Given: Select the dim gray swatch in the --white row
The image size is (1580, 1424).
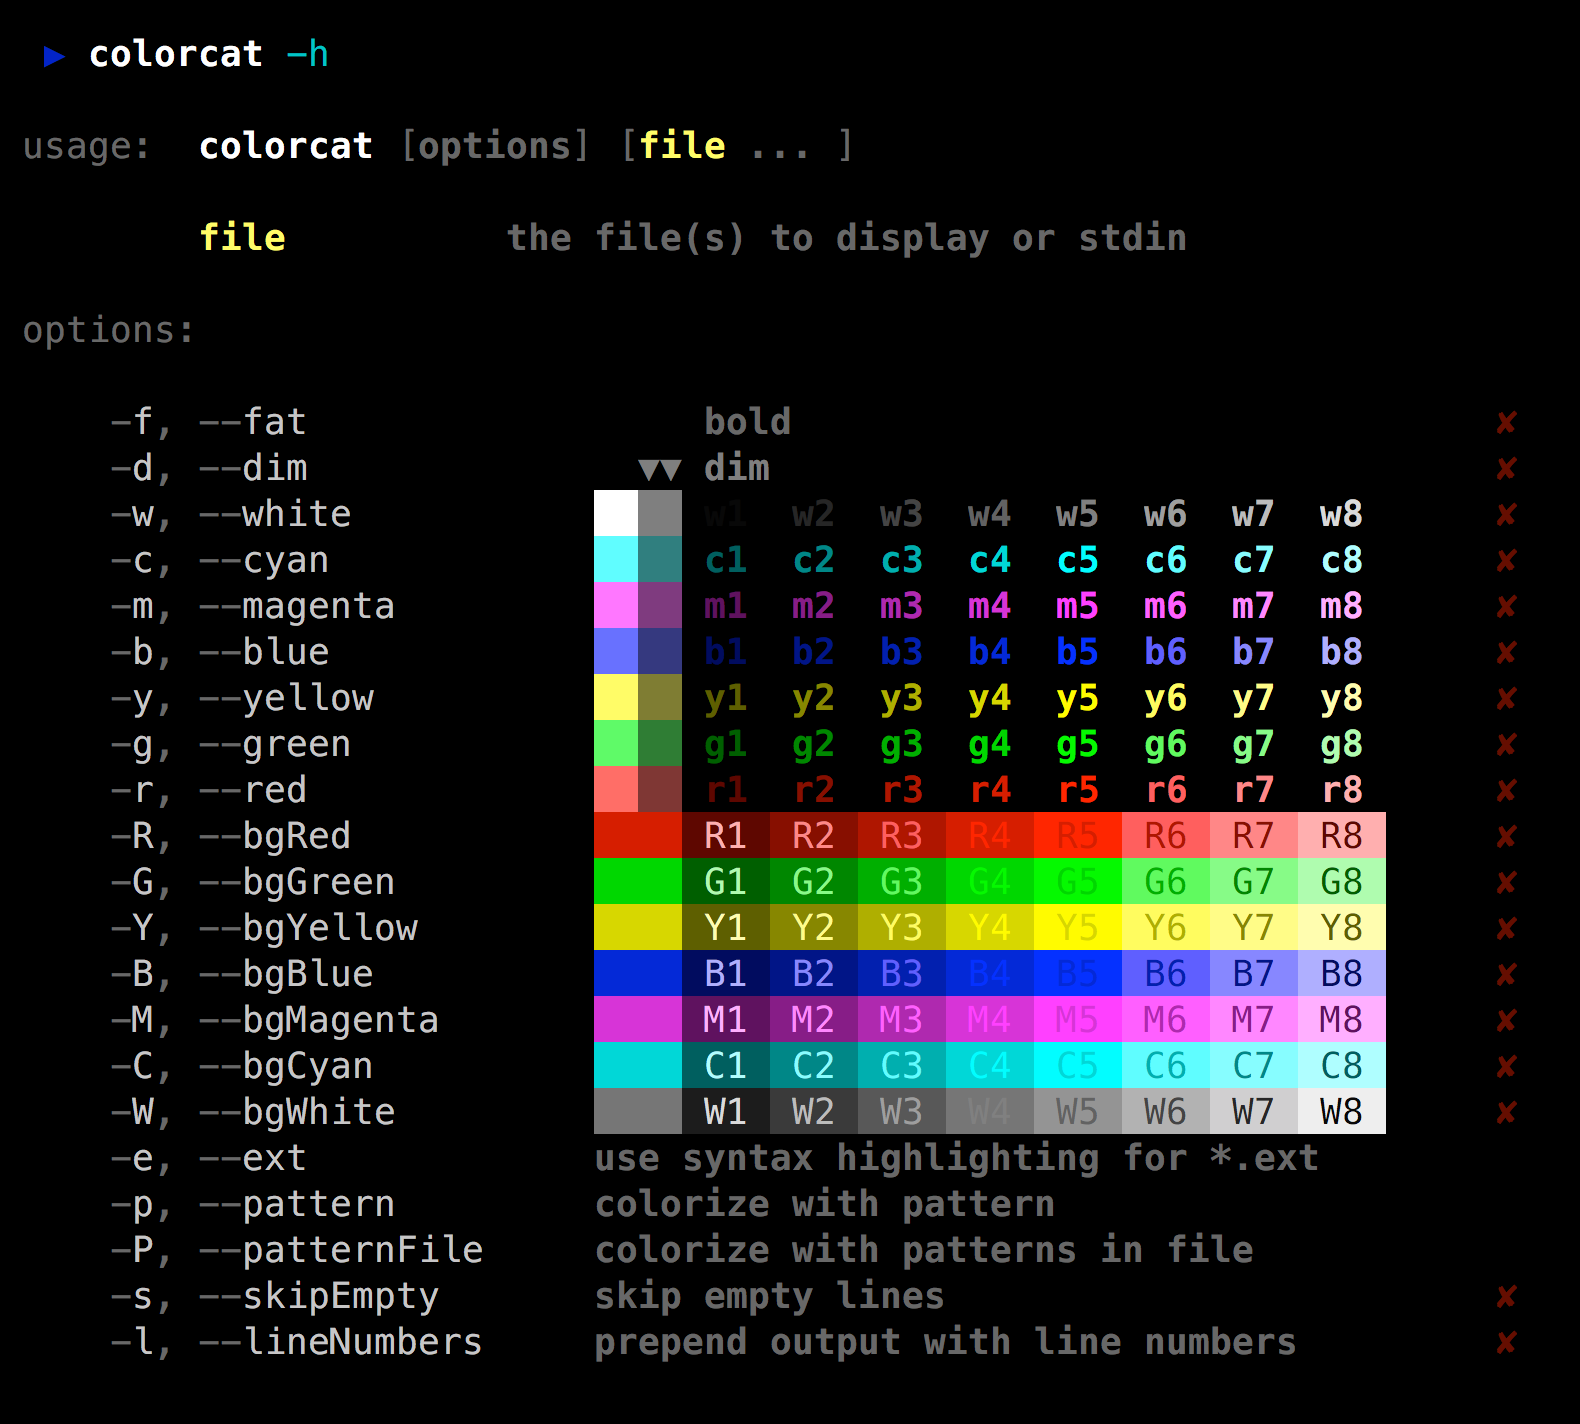Looking at the screenshot, I should click(660, 513).
